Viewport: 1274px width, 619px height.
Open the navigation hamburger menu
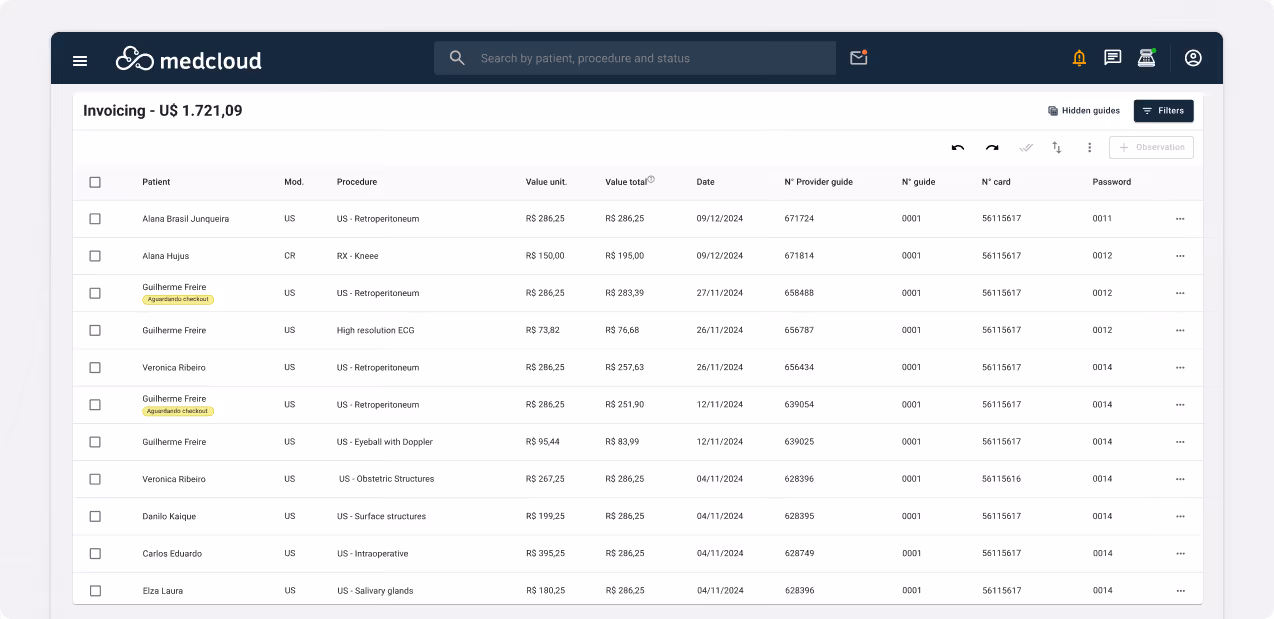(79, 60)
